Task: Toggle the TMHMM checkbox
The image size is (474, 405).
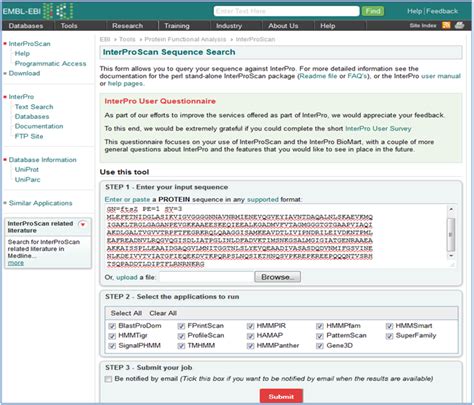Action: click(x=181, y=346)
